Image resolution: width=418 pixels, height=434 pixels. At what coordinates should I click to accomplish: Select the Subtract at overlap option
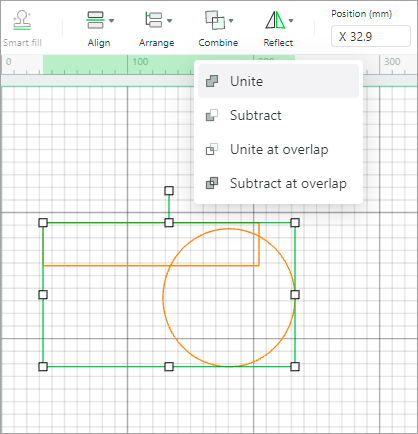pyautogui.click(x=278, y=183)
